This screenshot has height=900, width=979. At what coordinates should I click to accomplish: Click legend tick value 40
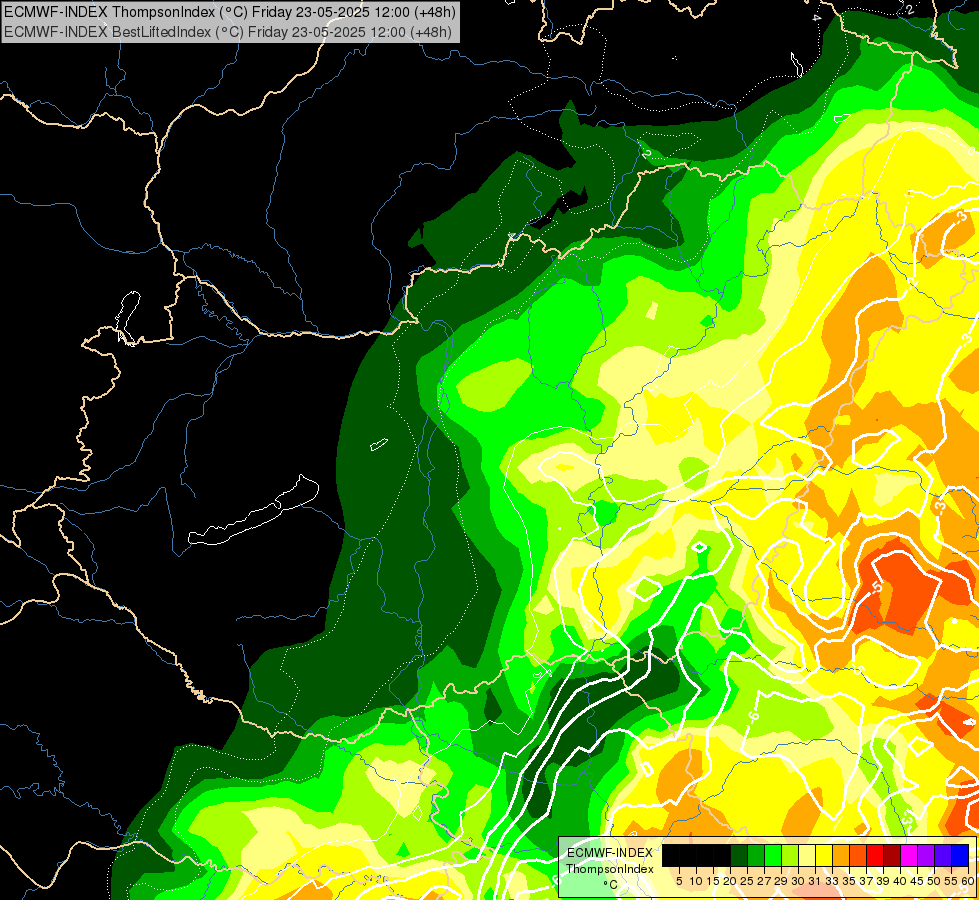(900, 881)
